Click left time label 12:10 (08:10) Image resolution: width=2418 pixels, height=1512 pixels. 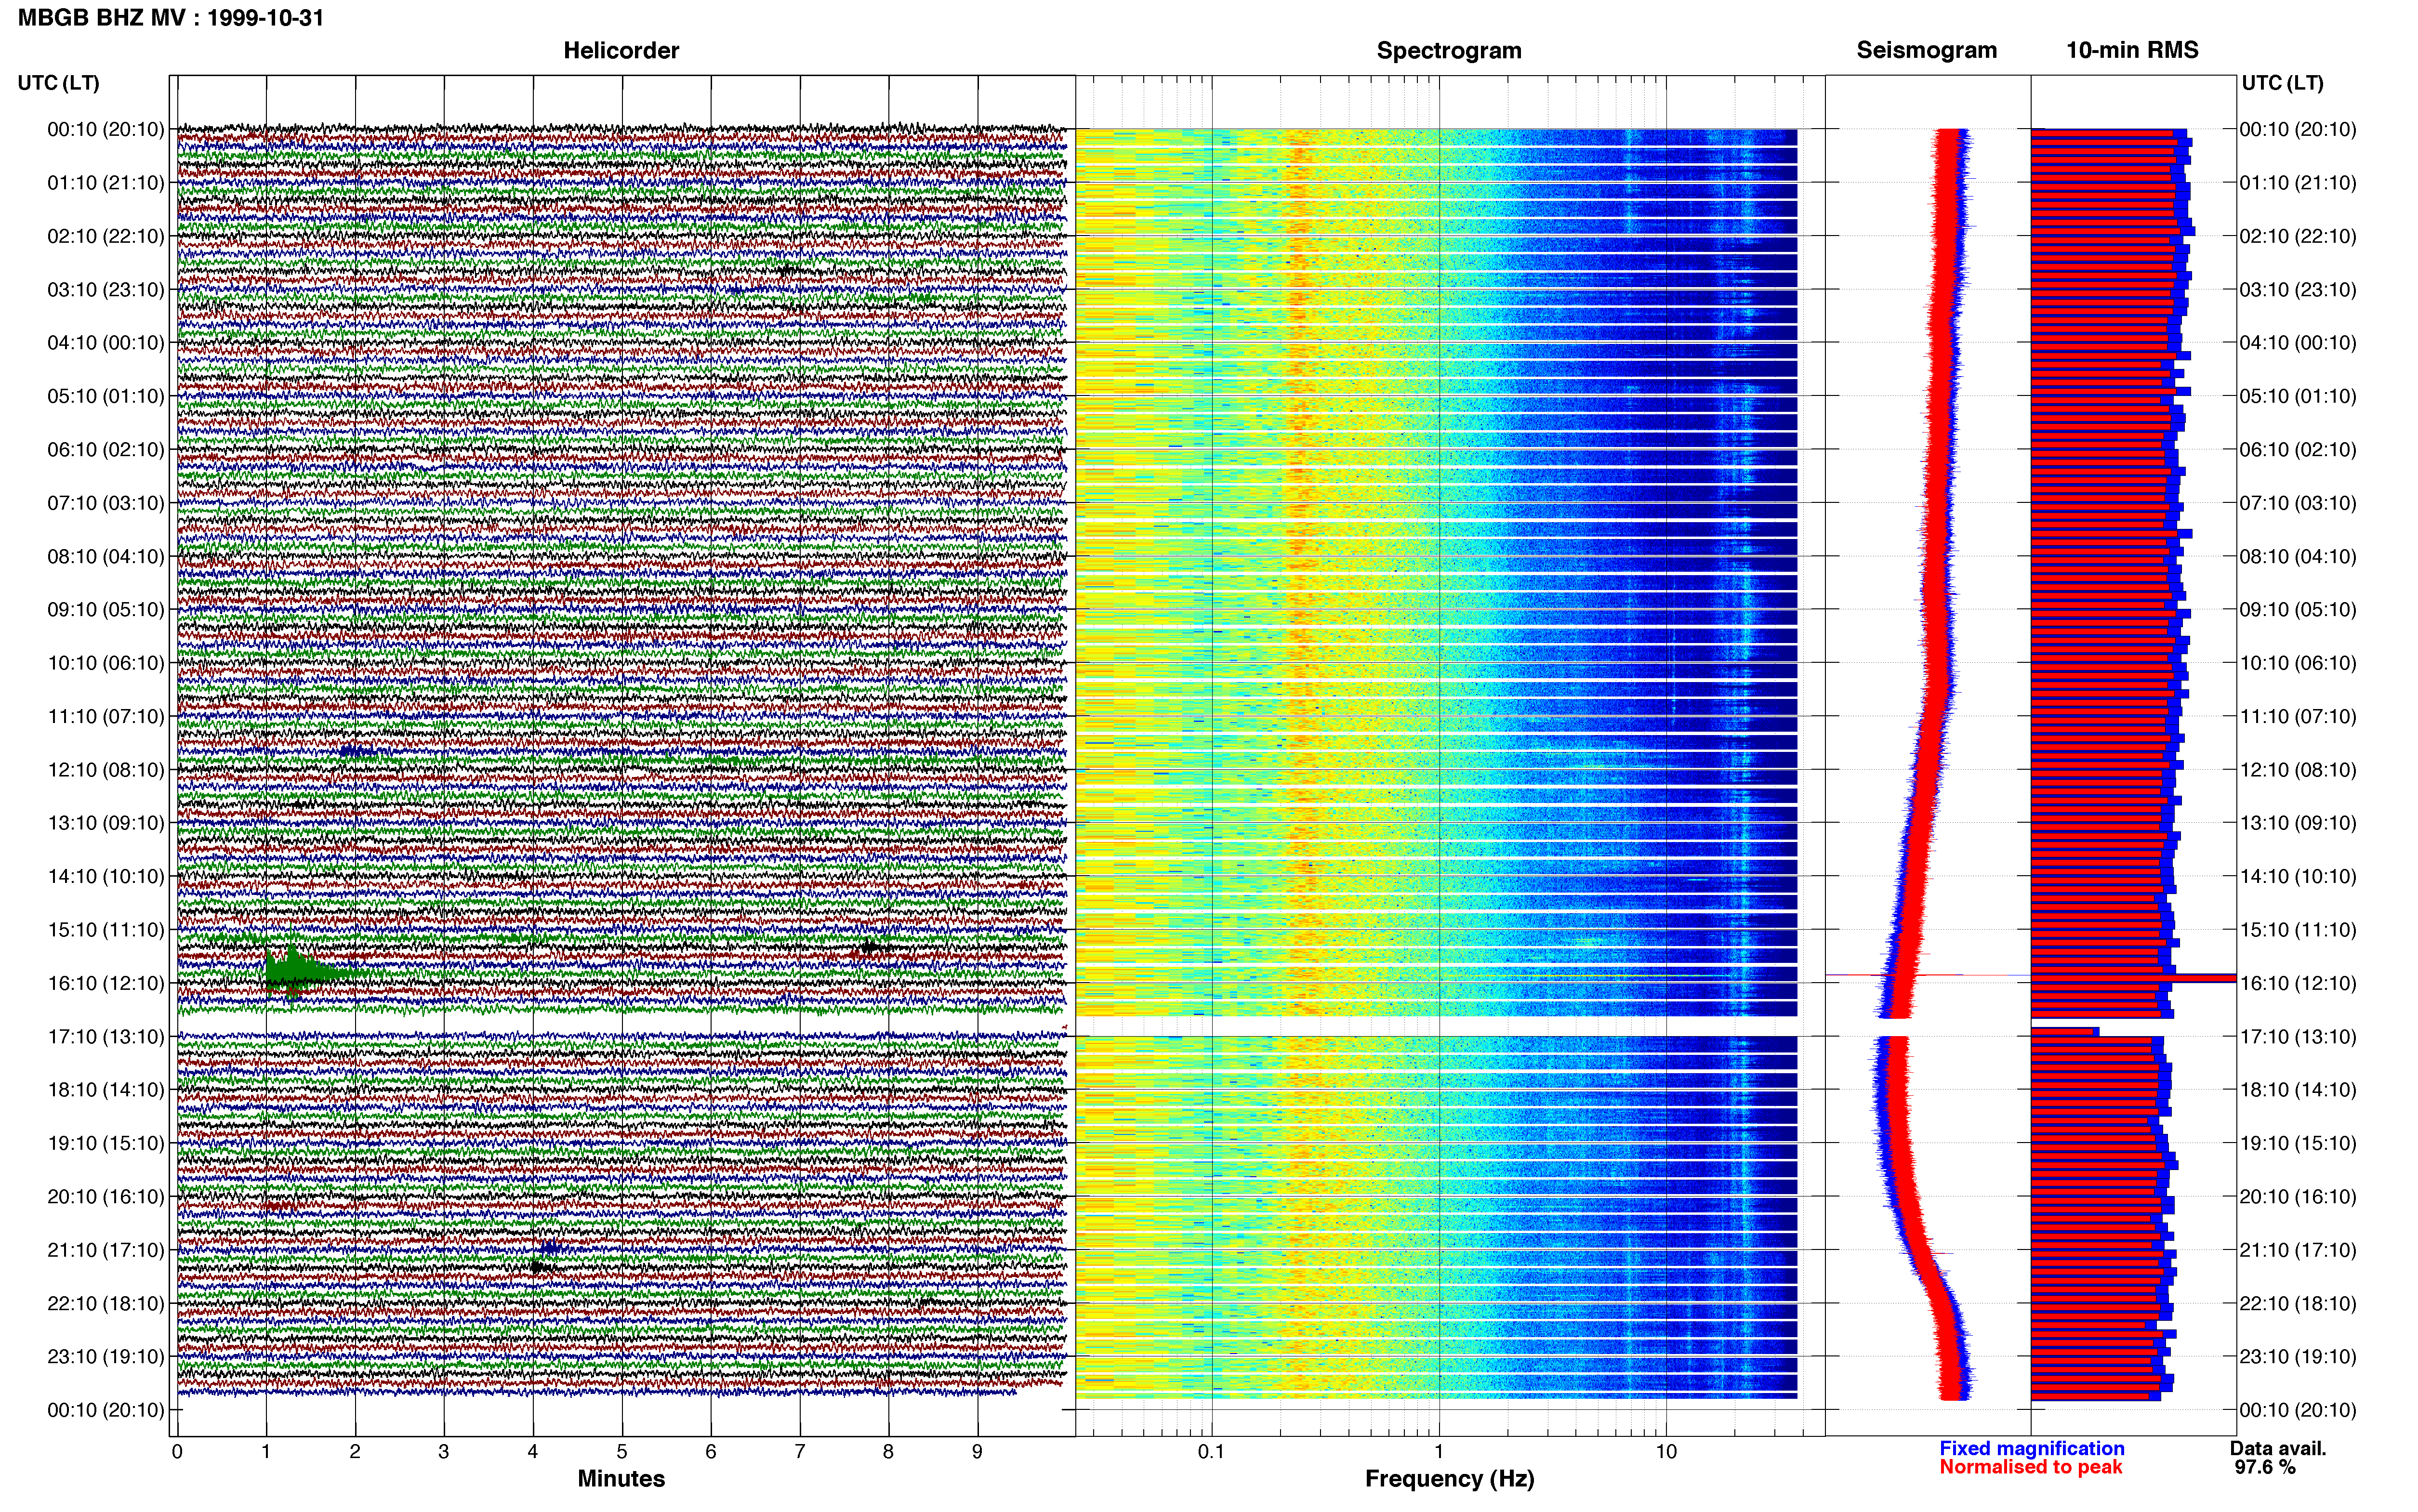(106, 770)
